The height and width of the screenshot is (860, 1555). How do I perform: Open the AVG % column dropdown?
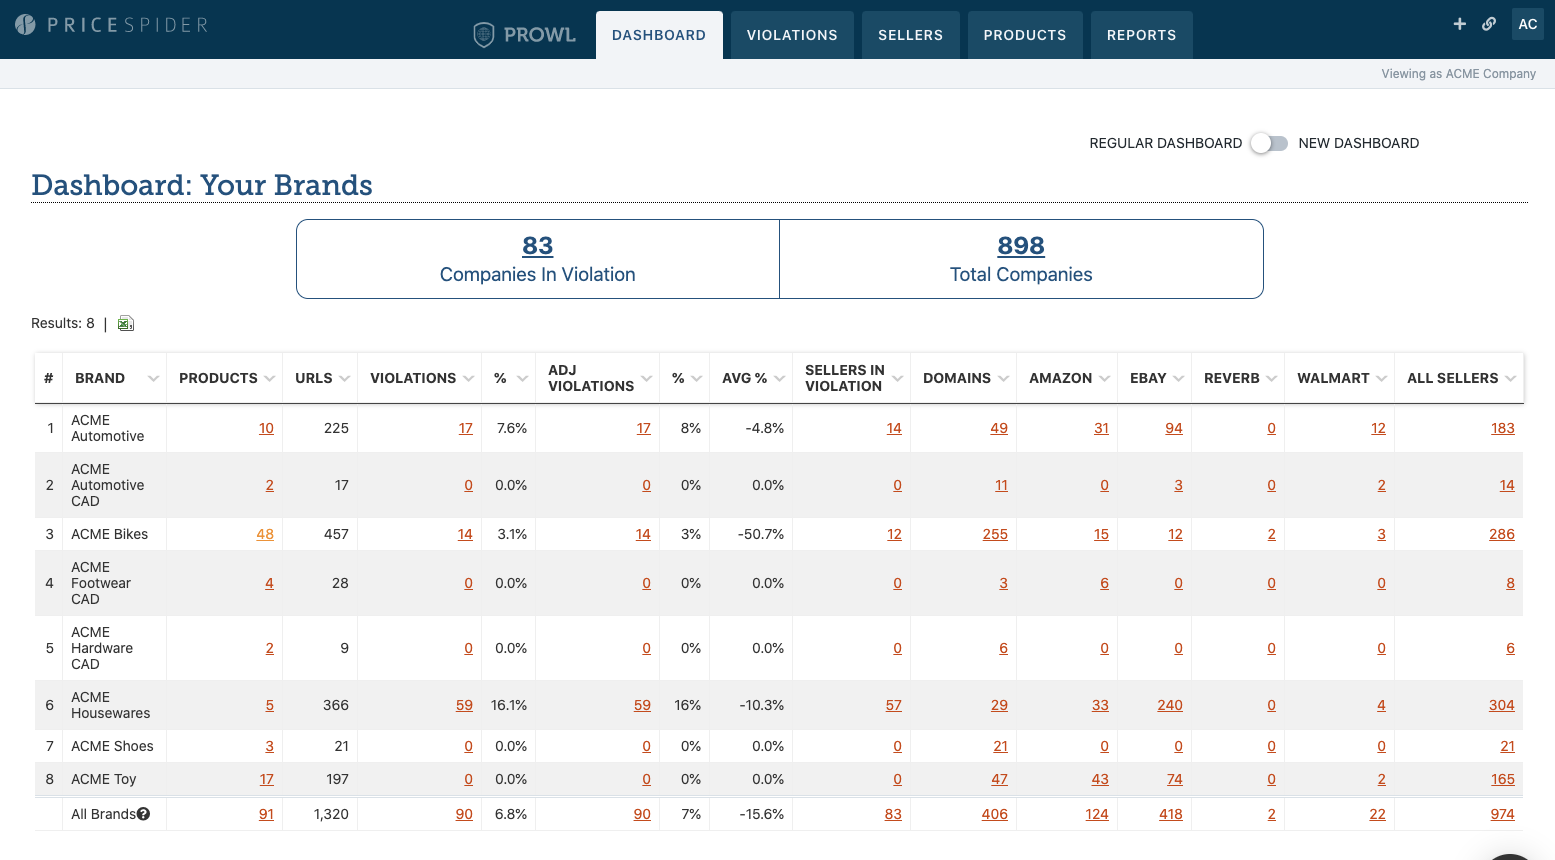[x=780, y=378]
